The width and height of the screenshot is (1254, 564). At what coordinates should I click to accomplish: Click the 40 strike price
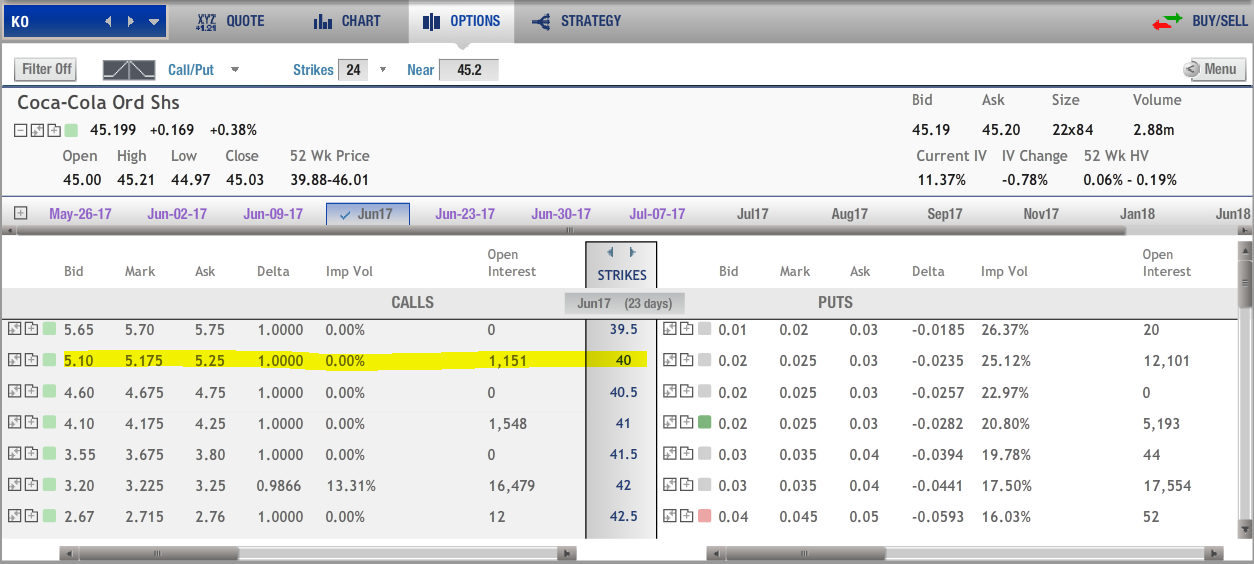(622, 361)
